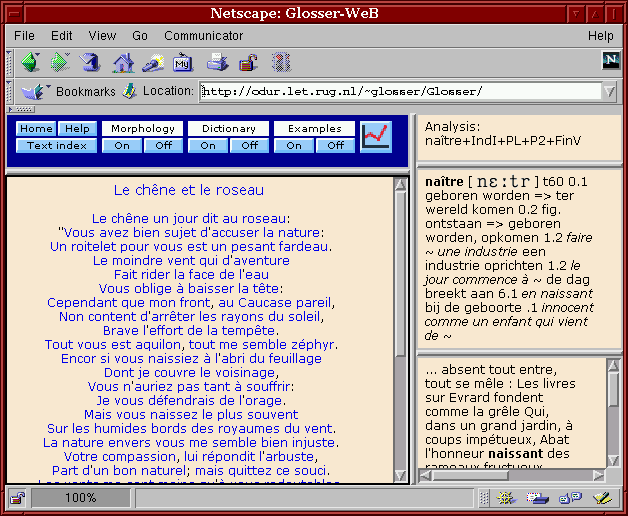Image resolution: width=628 pixels, height=516 pixels.
Task: Open the Mail inbox component icon
Action: pos(537,498)
